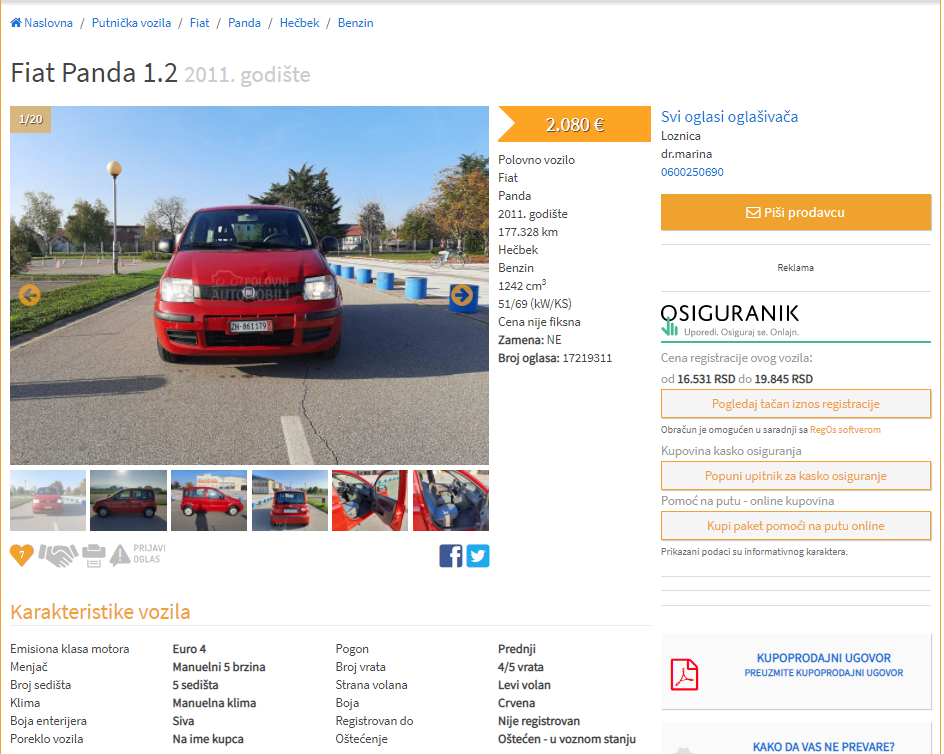Click Kupi paket pomoći na putu online
944x754 pixels.
796,526
